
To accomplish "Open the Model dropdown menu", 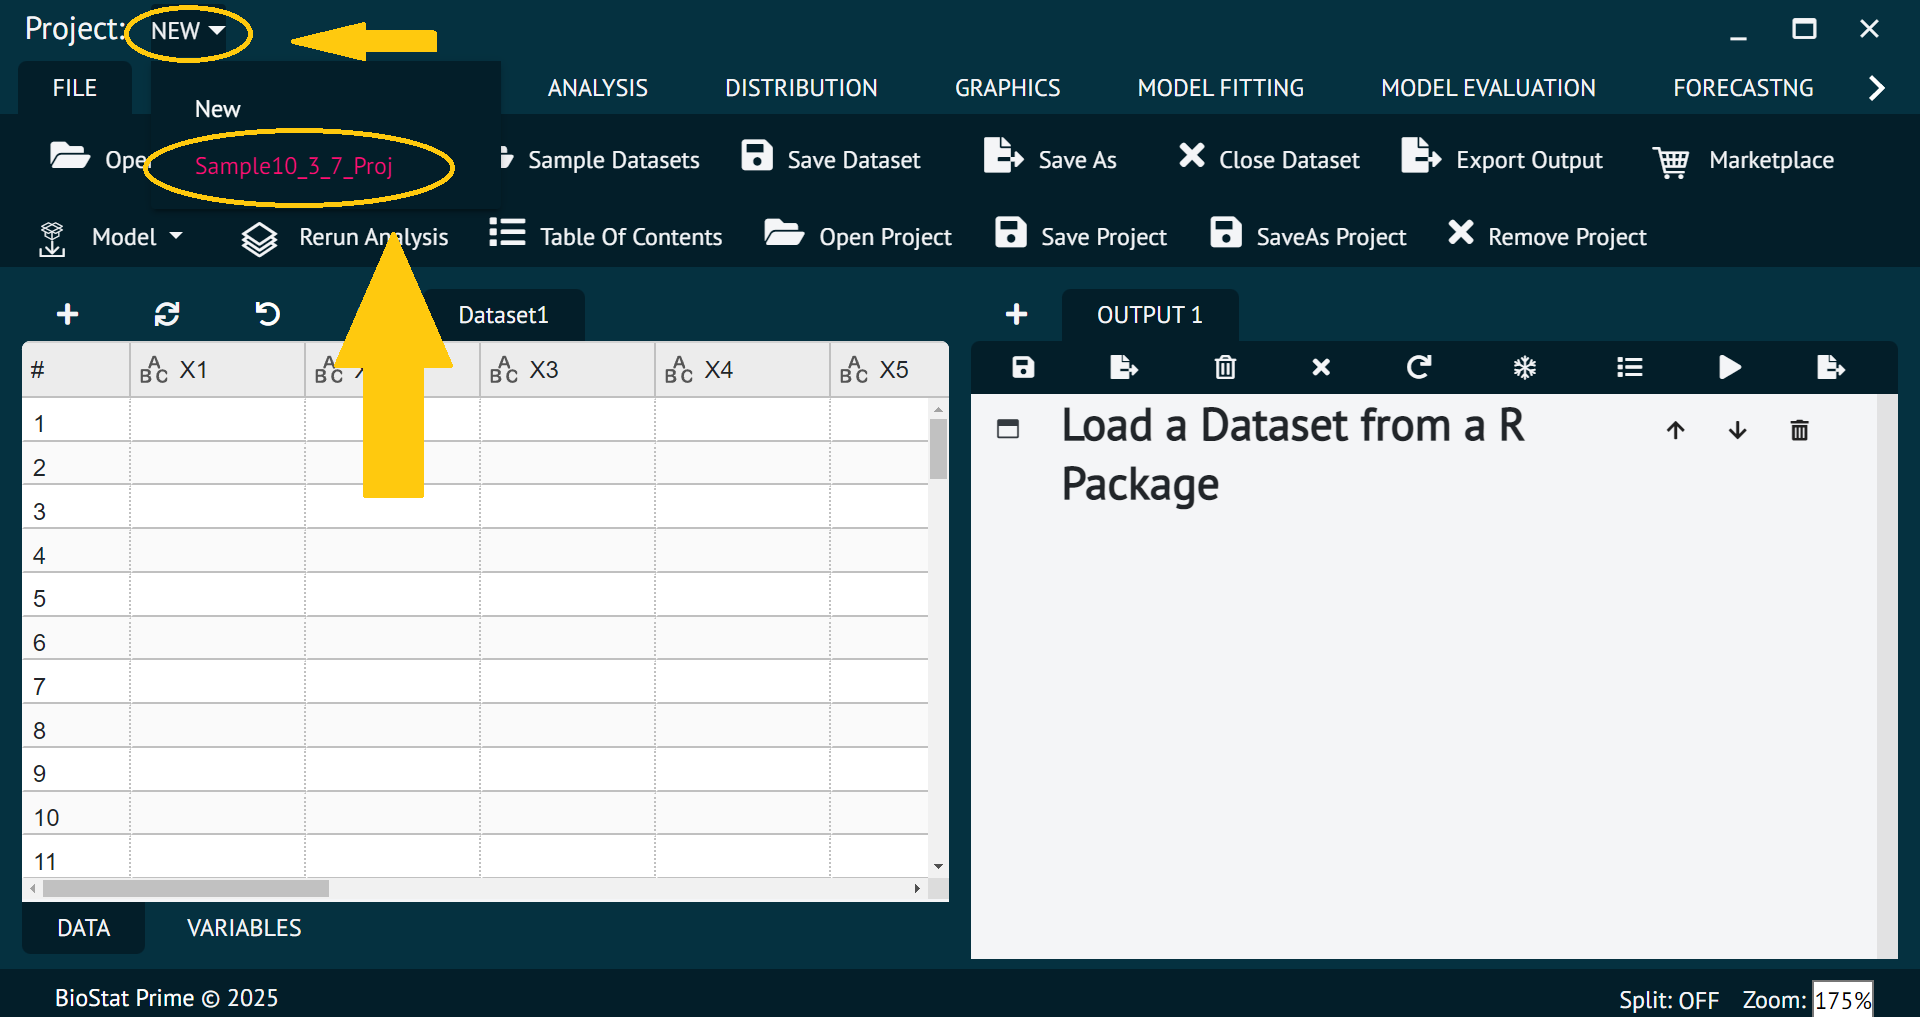I will click(x=136, y=237).
